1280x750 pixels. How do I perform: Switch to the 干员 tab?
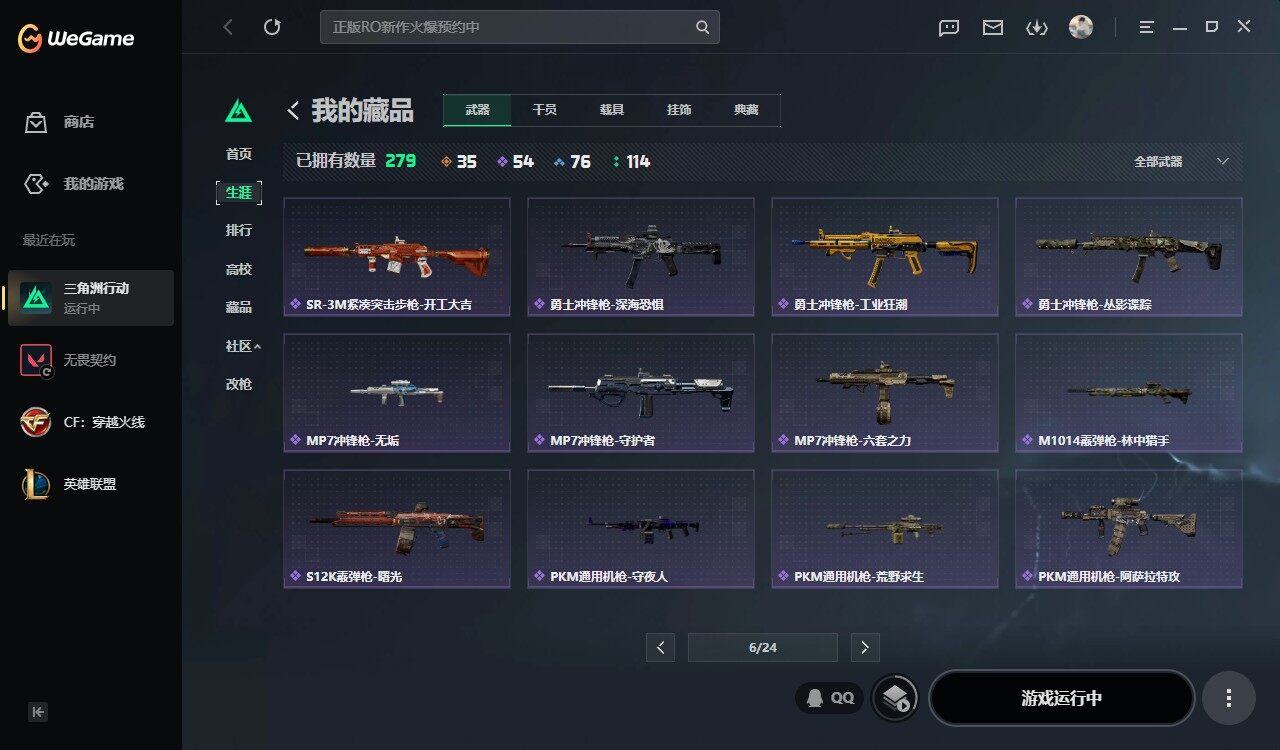pos(544,110)
